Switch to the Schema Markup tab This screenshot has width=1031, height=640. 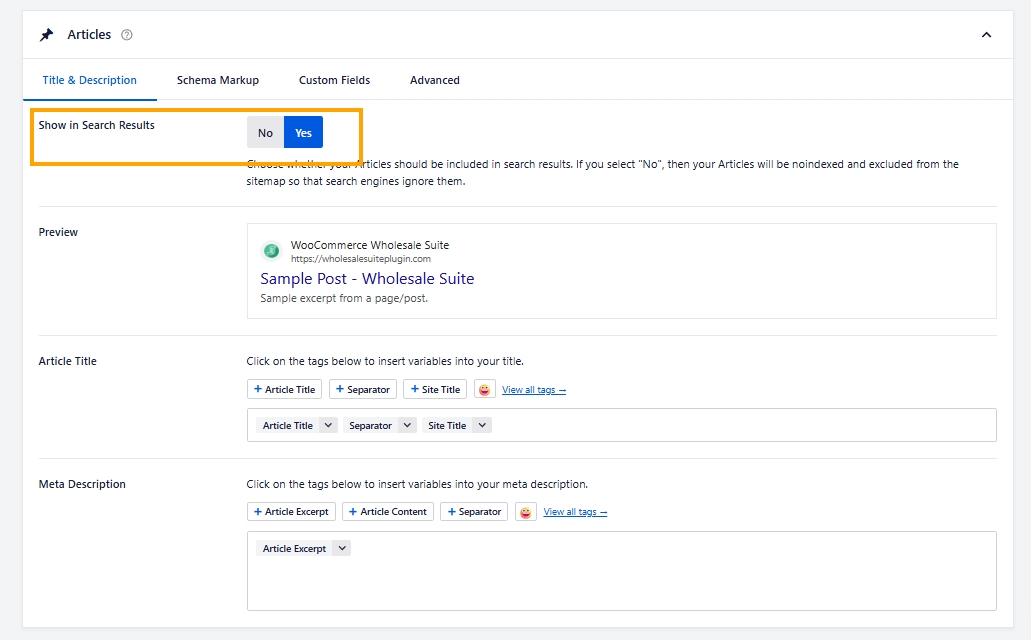(x=217, y=80)
